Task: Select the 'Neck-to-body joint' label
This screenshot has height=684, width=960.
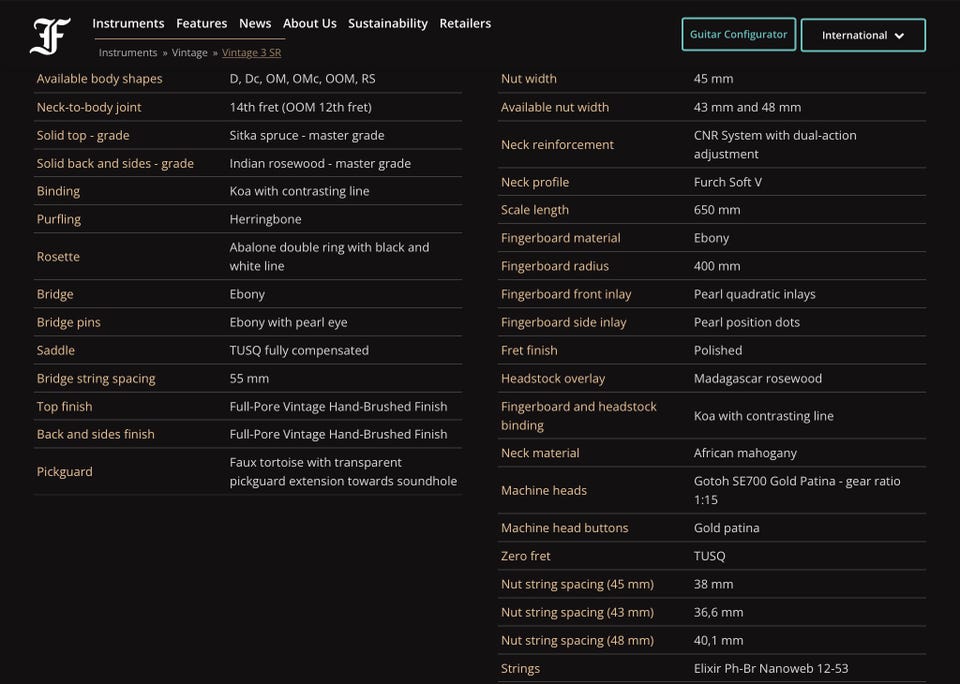Action: coord(89,107)
